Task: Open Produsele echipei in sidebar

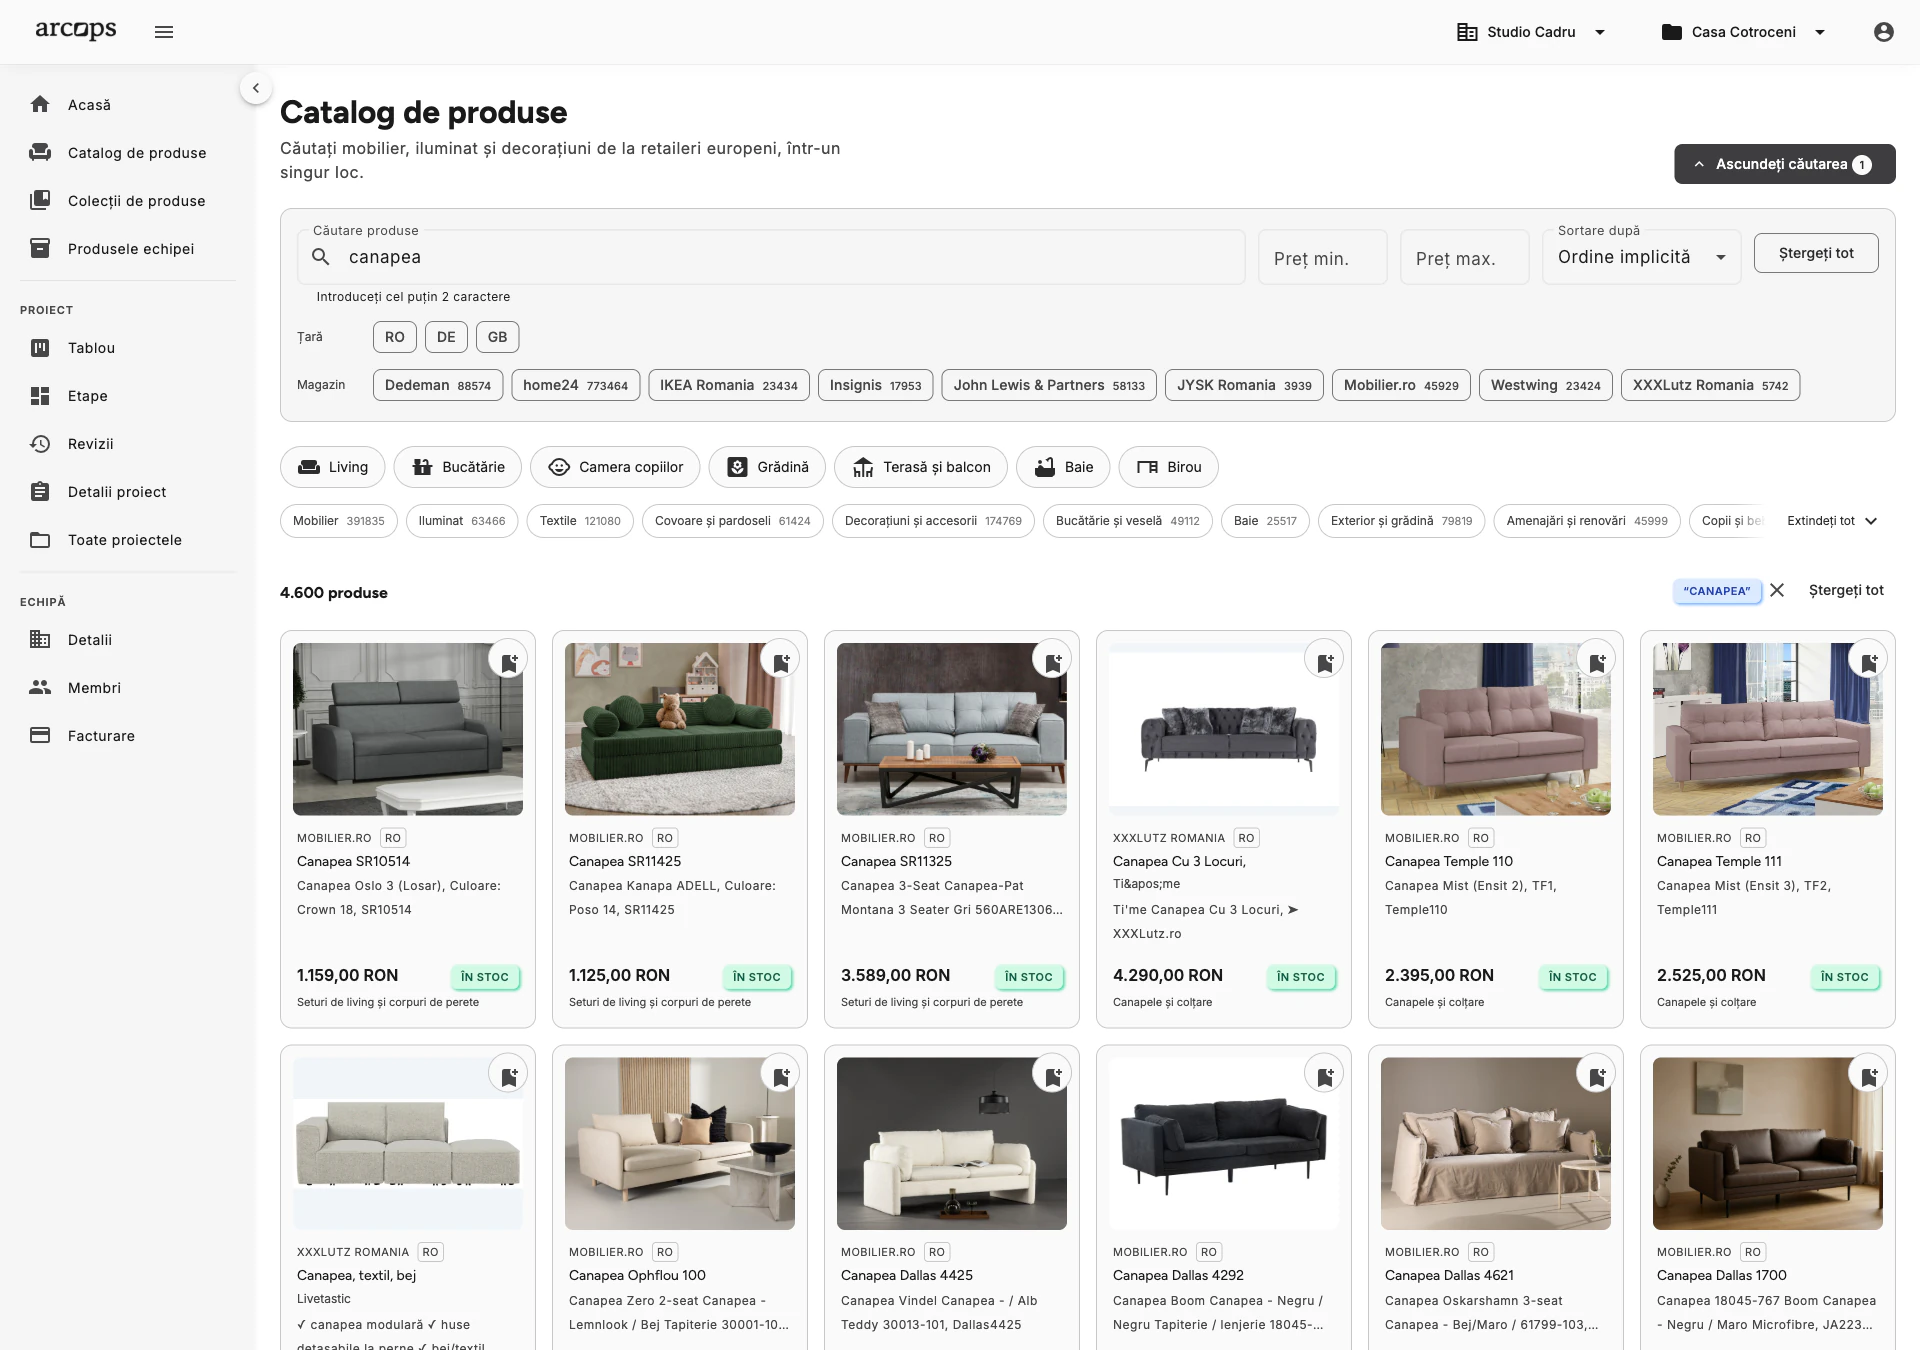Action: (128, 249)
